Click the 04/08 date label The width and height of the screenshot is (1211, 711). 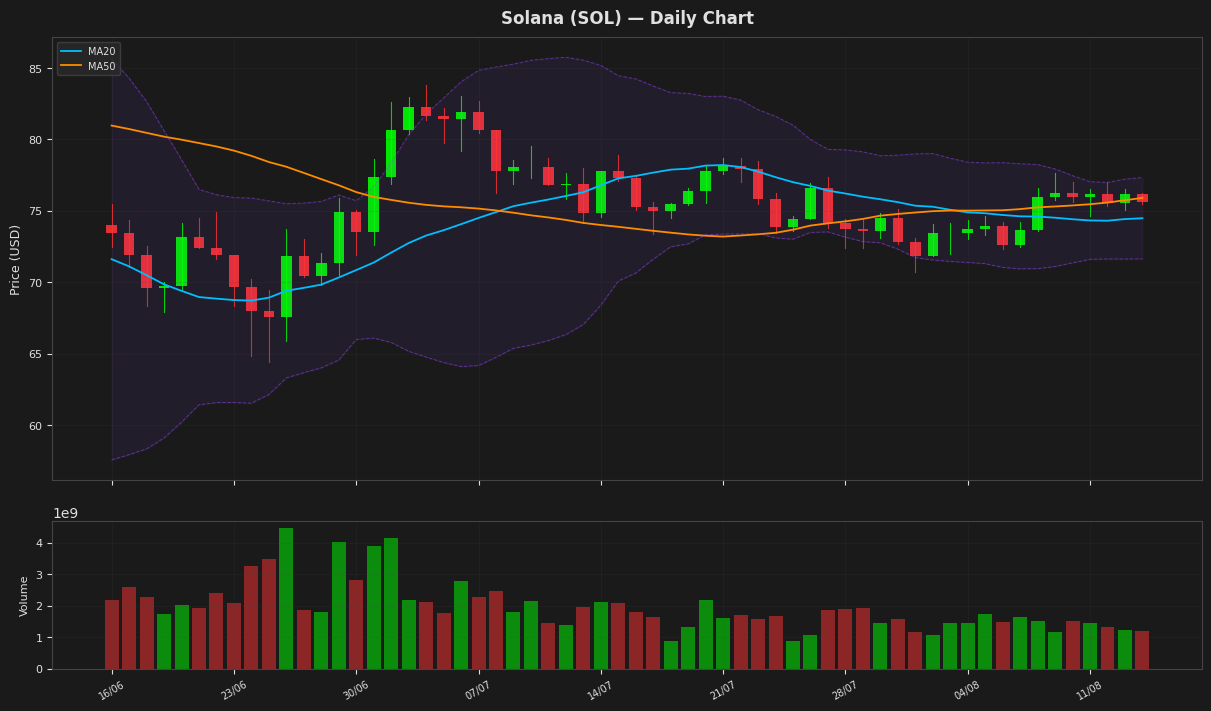click(x=967, y=690)
